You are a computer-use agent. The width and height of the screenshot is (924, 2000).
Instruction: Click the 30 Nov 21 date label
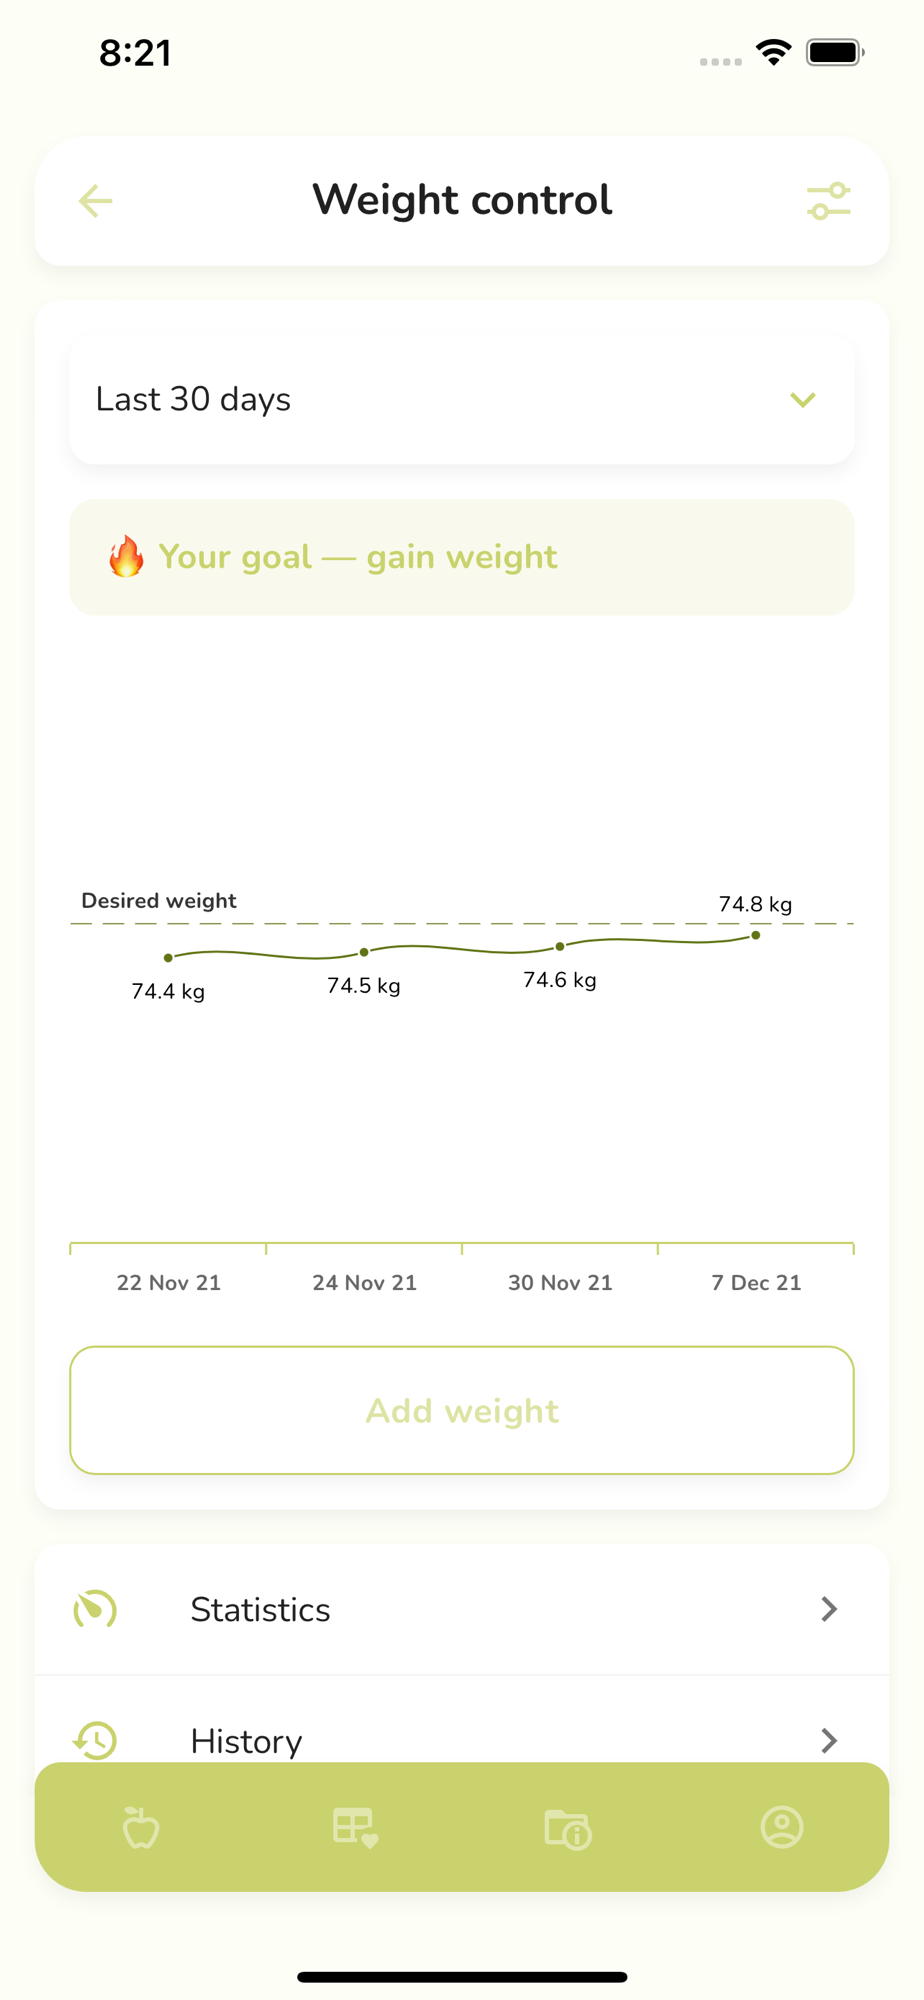pos(560,1283)
